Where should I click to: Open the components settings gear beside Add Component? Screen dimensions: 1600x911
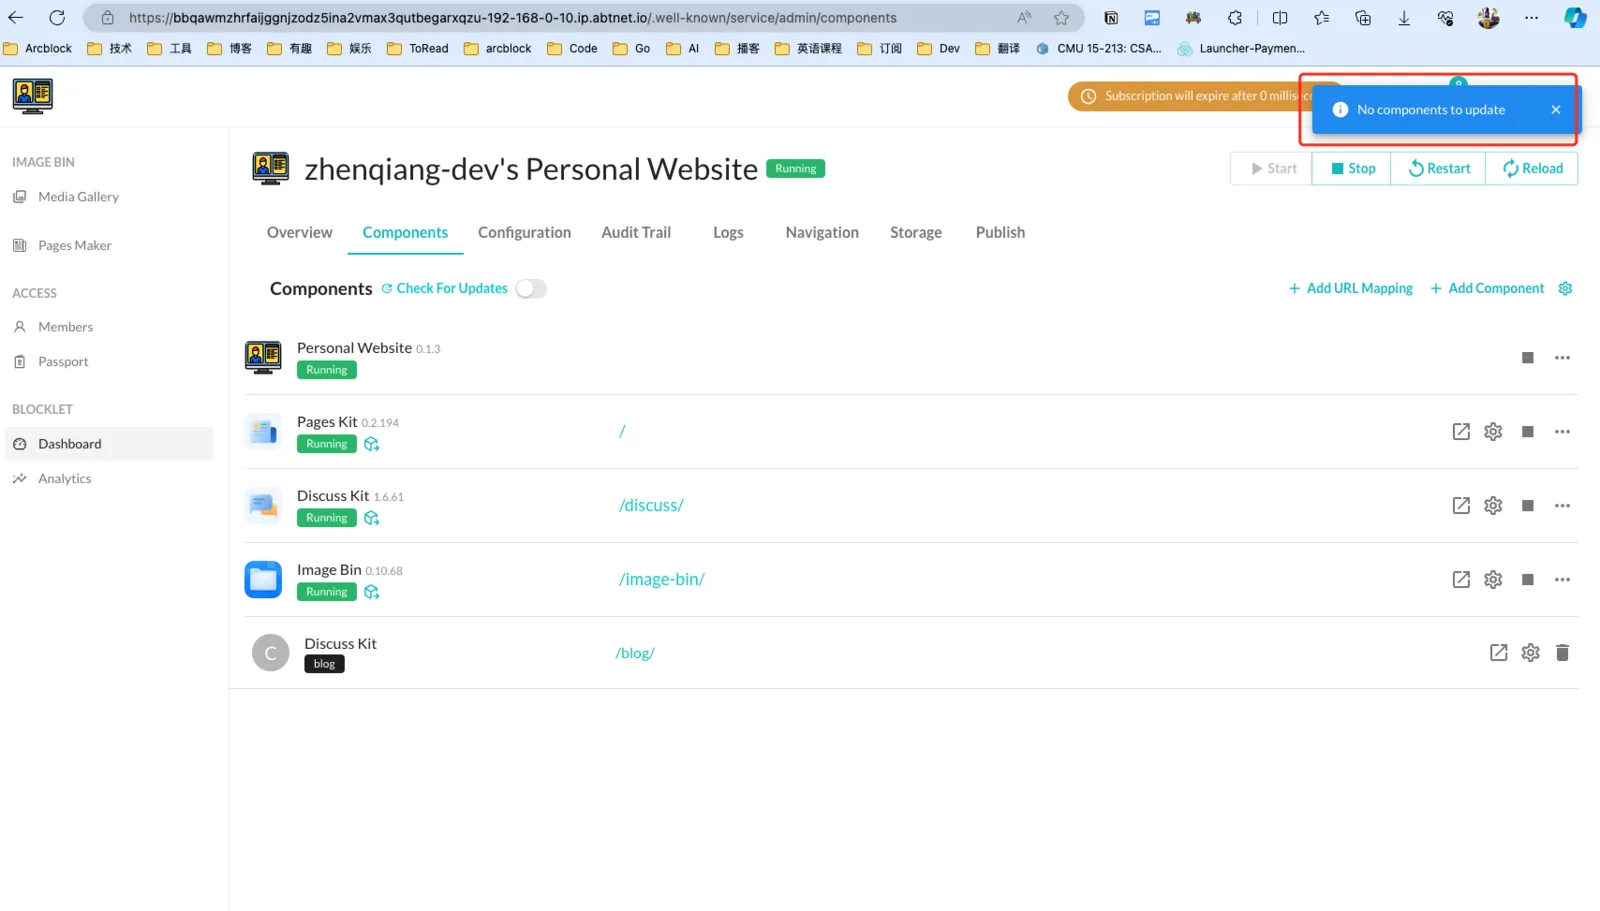coord(1565,288)
